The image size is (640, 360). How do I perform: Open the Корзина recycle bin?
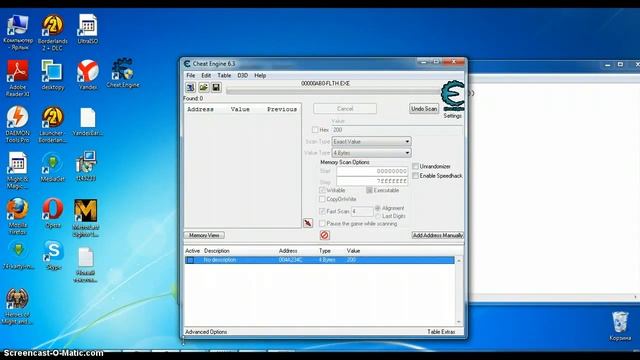(620, 326)
